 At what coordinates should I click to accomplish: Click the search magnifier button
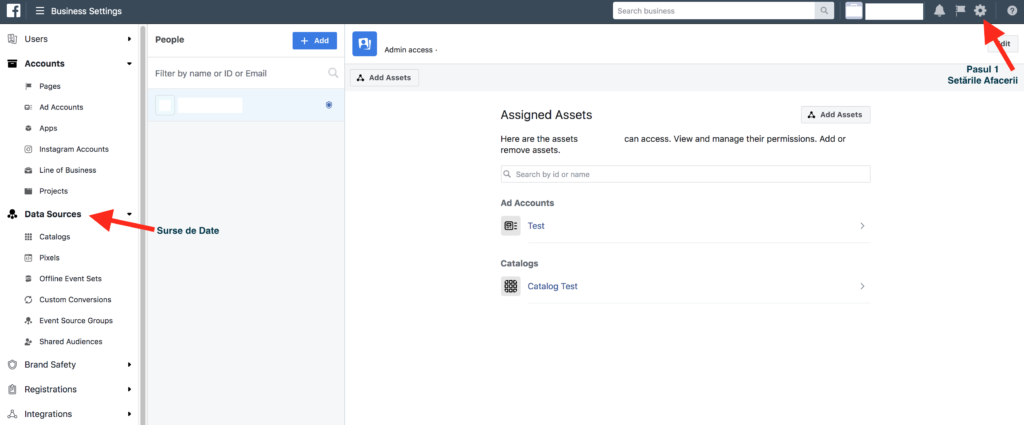point(825,11)
